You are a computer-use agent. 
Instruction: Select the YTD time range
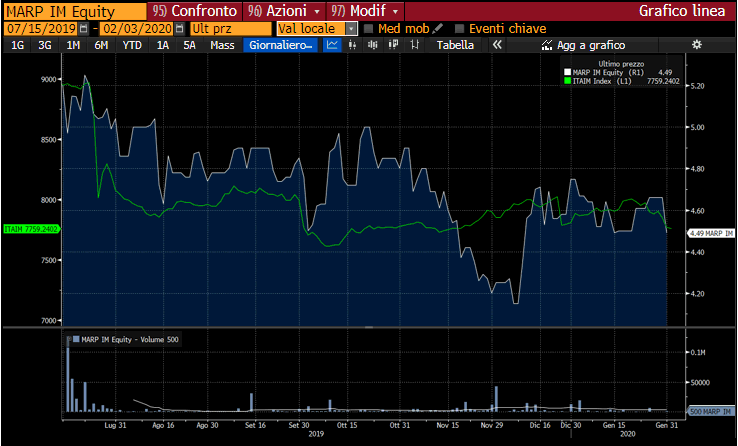[131, 45]
